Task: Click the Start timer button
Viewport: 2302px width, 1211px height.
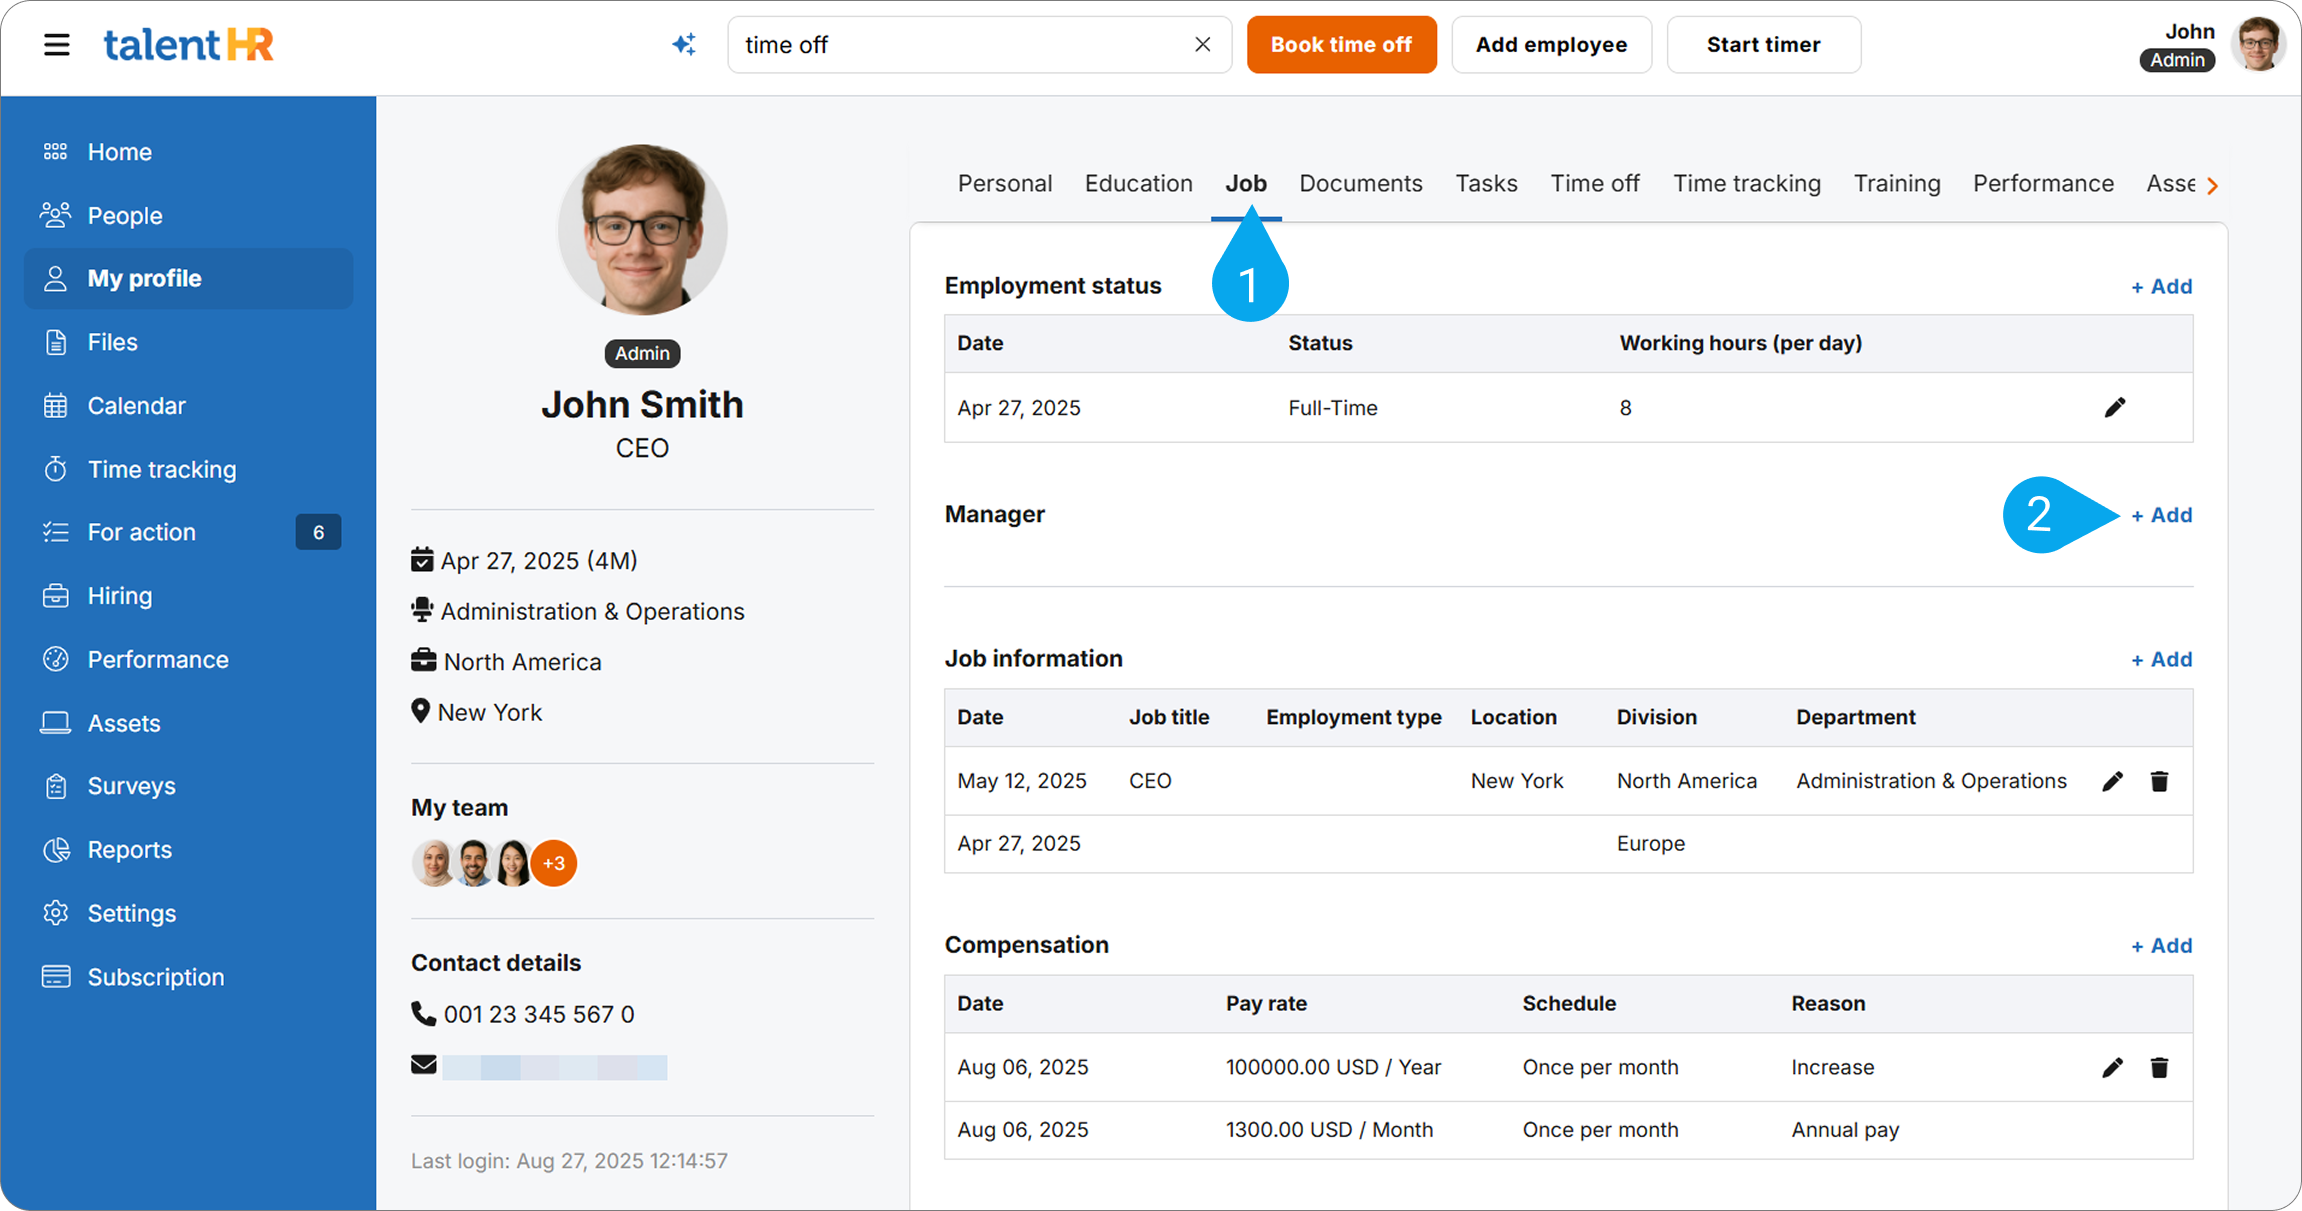Action: [1762, 45]
